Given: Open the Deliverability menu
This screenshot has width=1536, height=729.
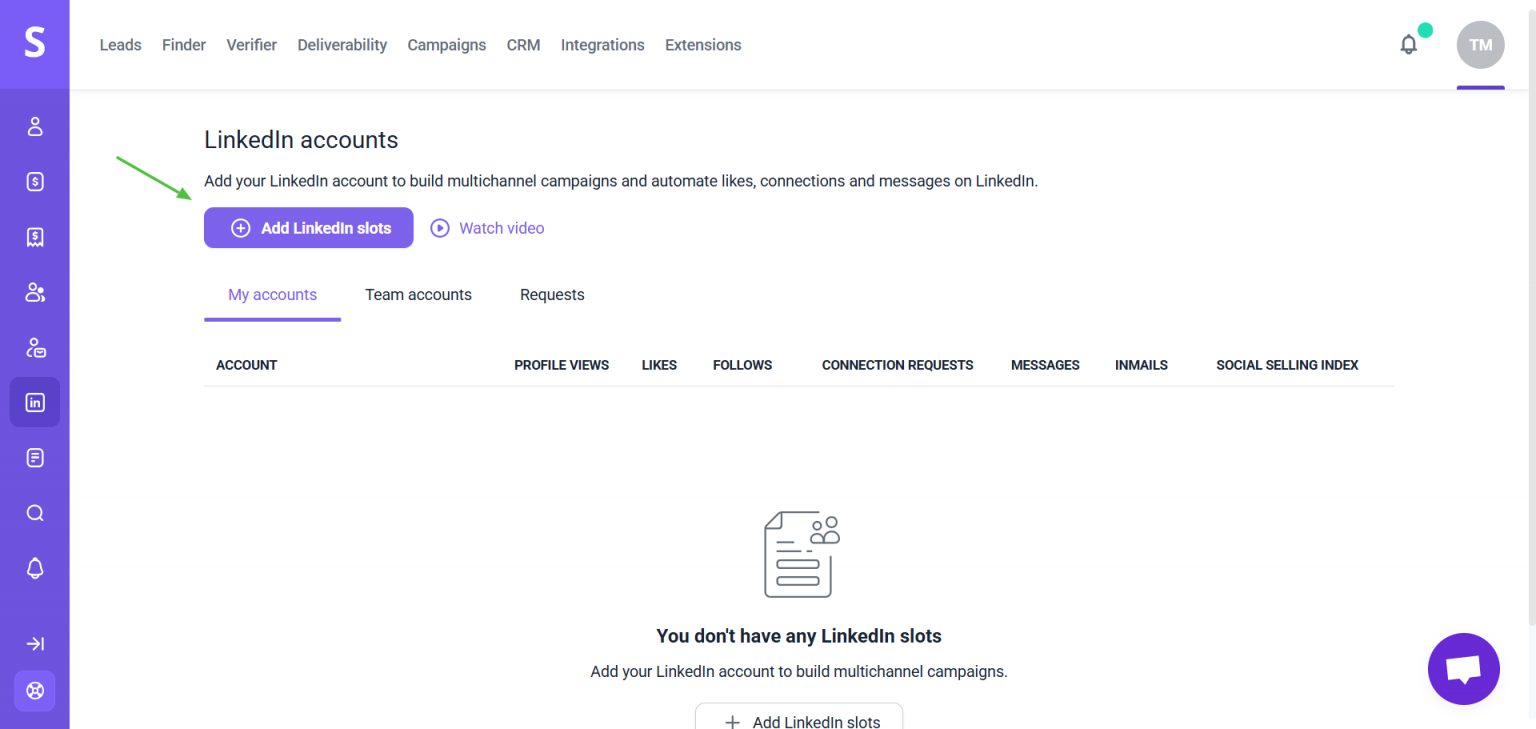Looking at the screenshot, I should [x=342, y=45].
